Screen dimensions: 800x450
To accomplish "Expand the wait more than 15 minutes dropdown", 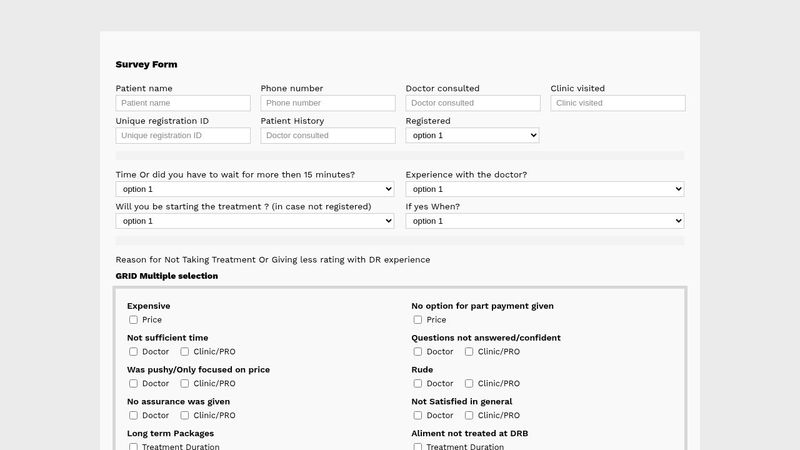I will 255,189.
